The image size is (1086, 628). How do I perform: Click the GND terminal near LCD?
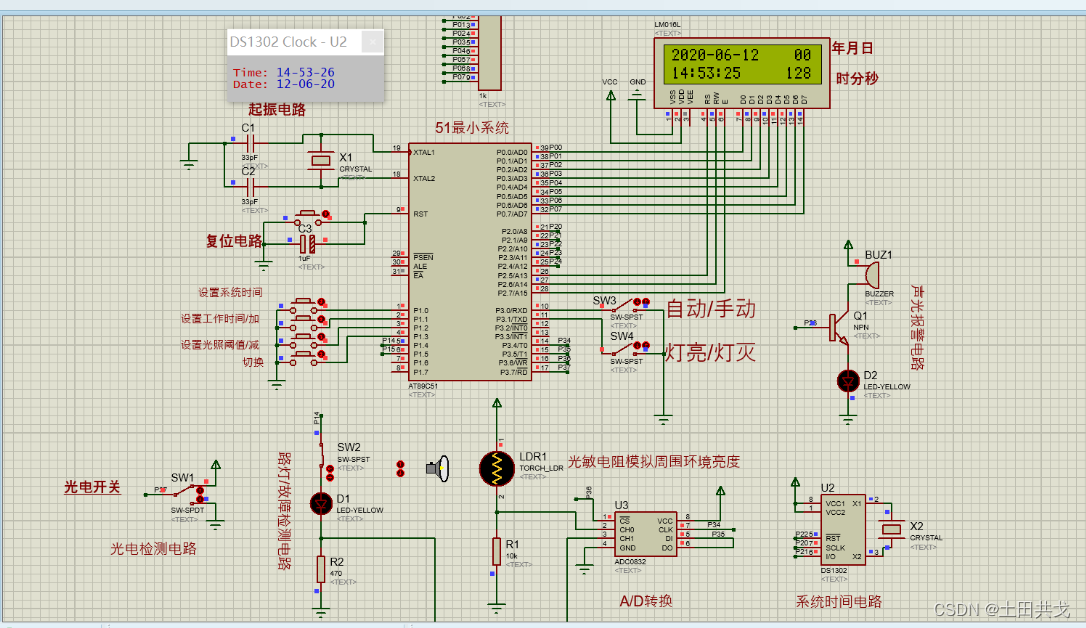(x=638, y=95)
